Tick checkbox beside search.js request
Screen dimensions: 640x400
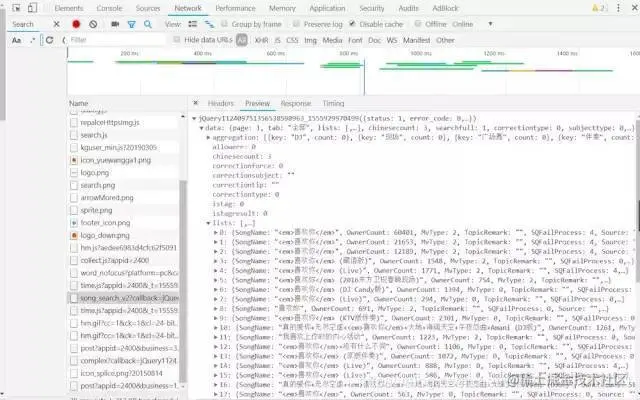73,135
